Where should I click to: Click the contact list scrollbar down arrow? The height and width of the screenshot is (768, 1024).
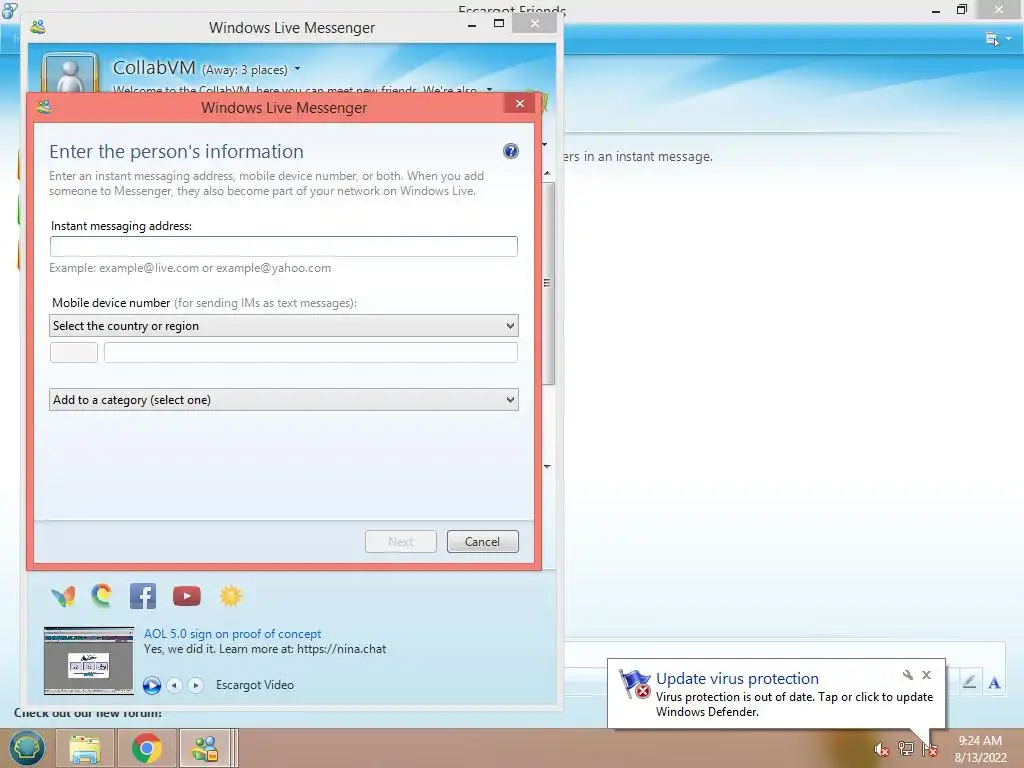(x=547, y=466)
